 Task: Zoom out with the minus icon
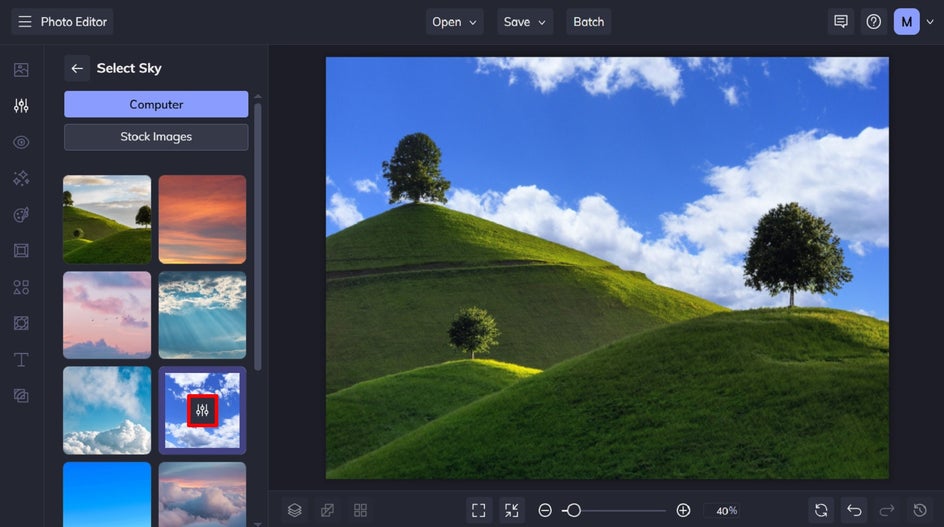coord(545,511)
